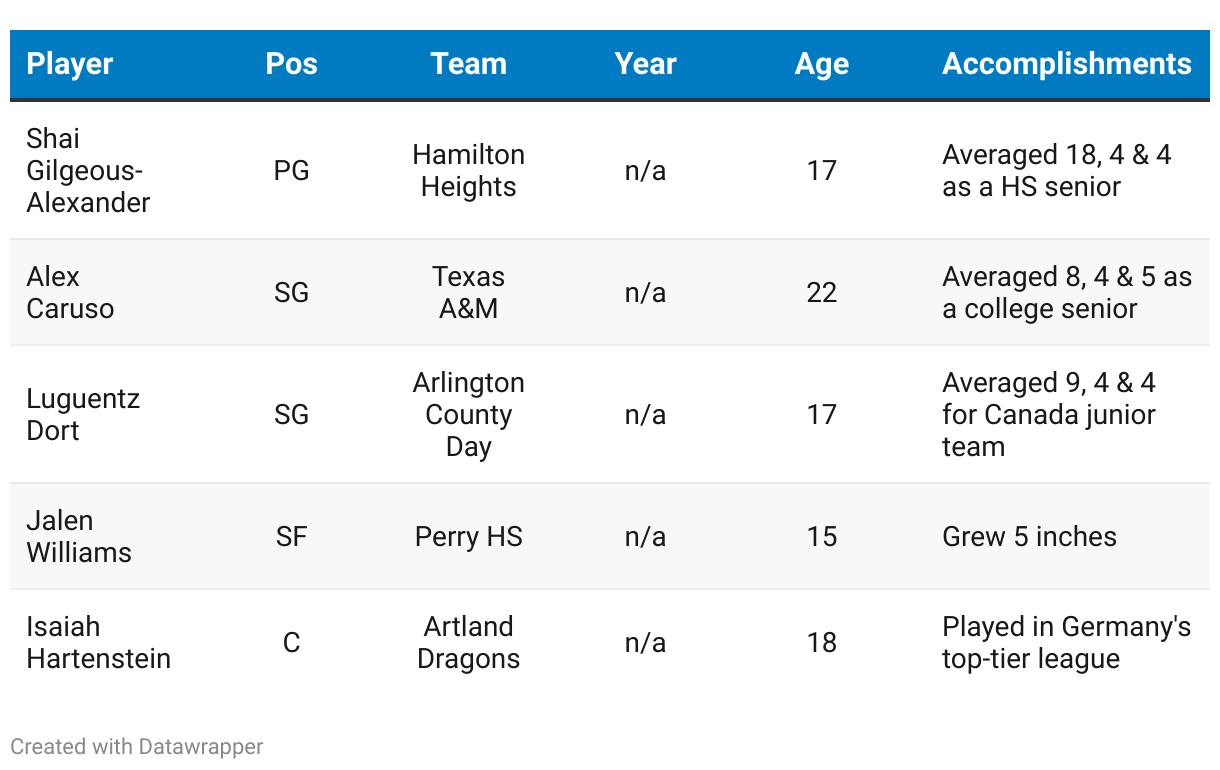Screen dimensions: 1220x770
Task: Open the Created with Datawrapper link
Action: click(x=137, y=746)
